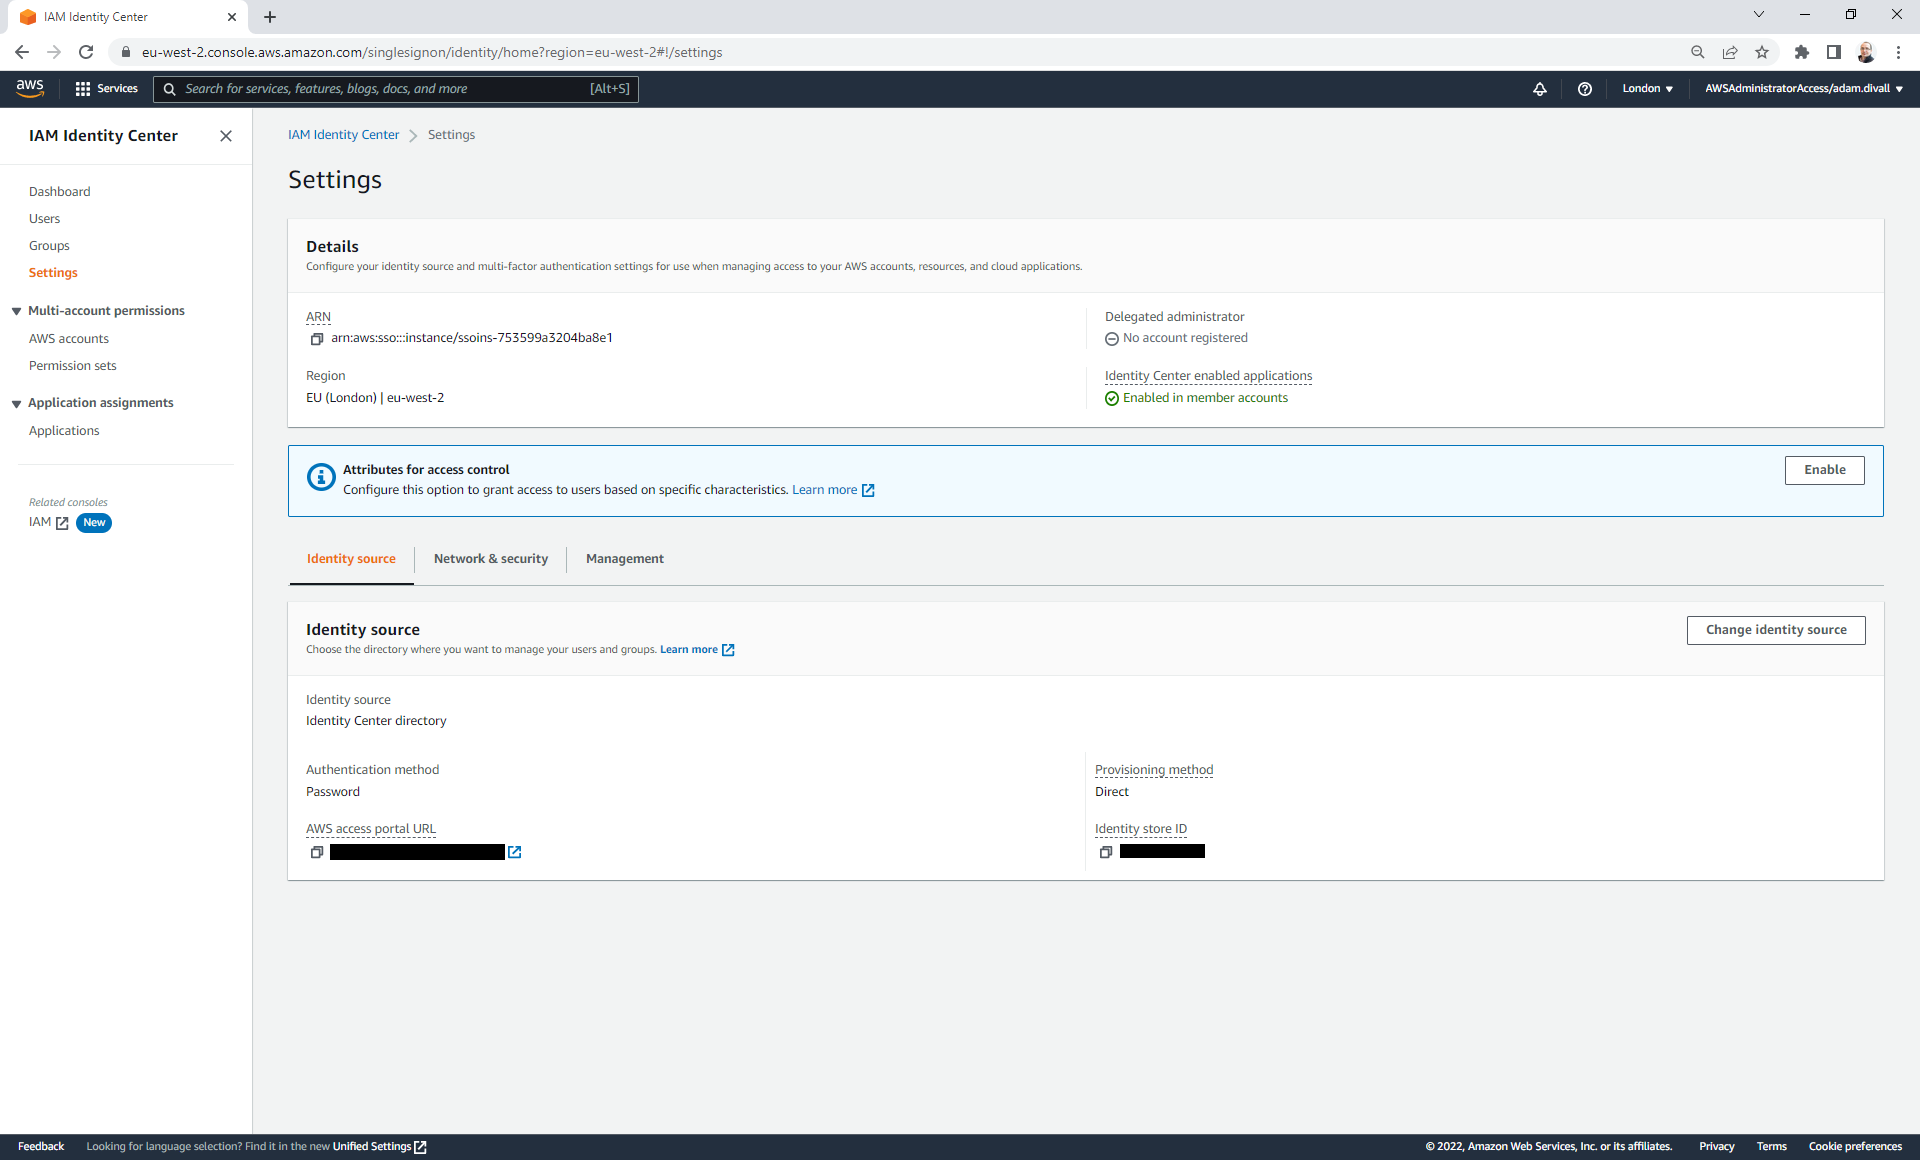Copy the Identity store ID
The image size is (1920, 1160).
(x=1106, y=852)
